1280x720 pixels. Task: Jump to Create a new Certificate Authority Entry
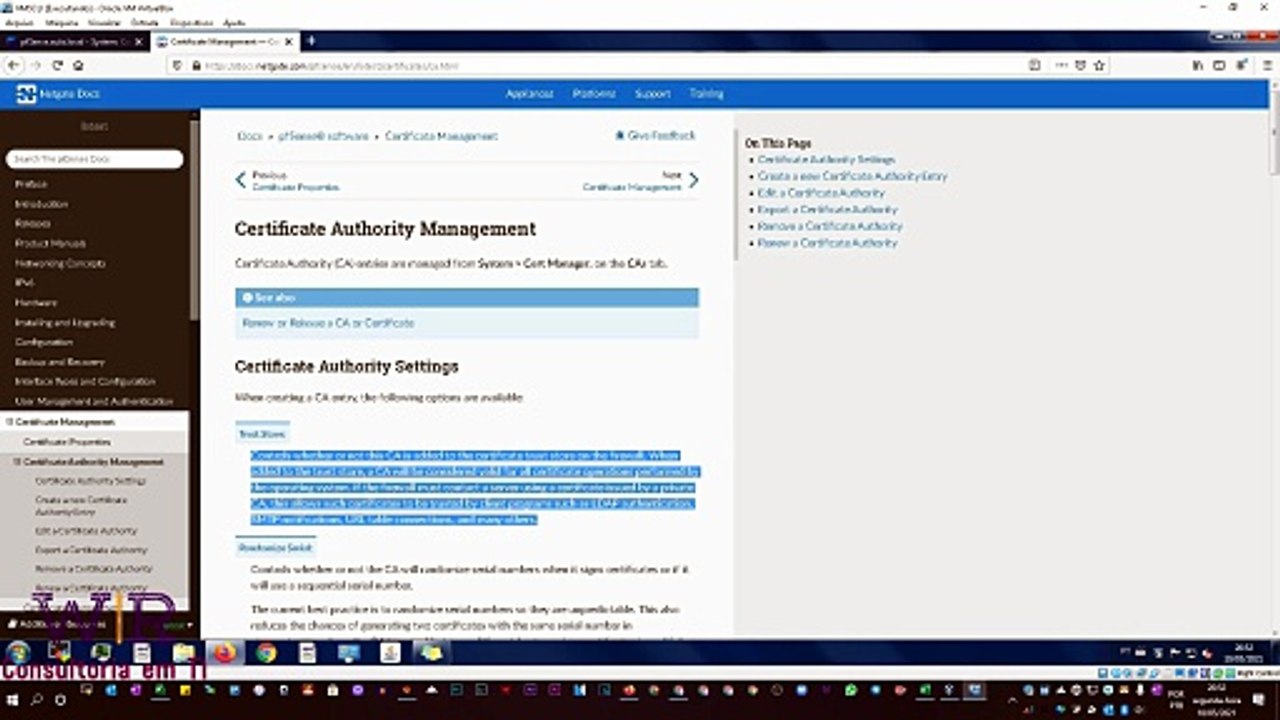pos(852,176)
